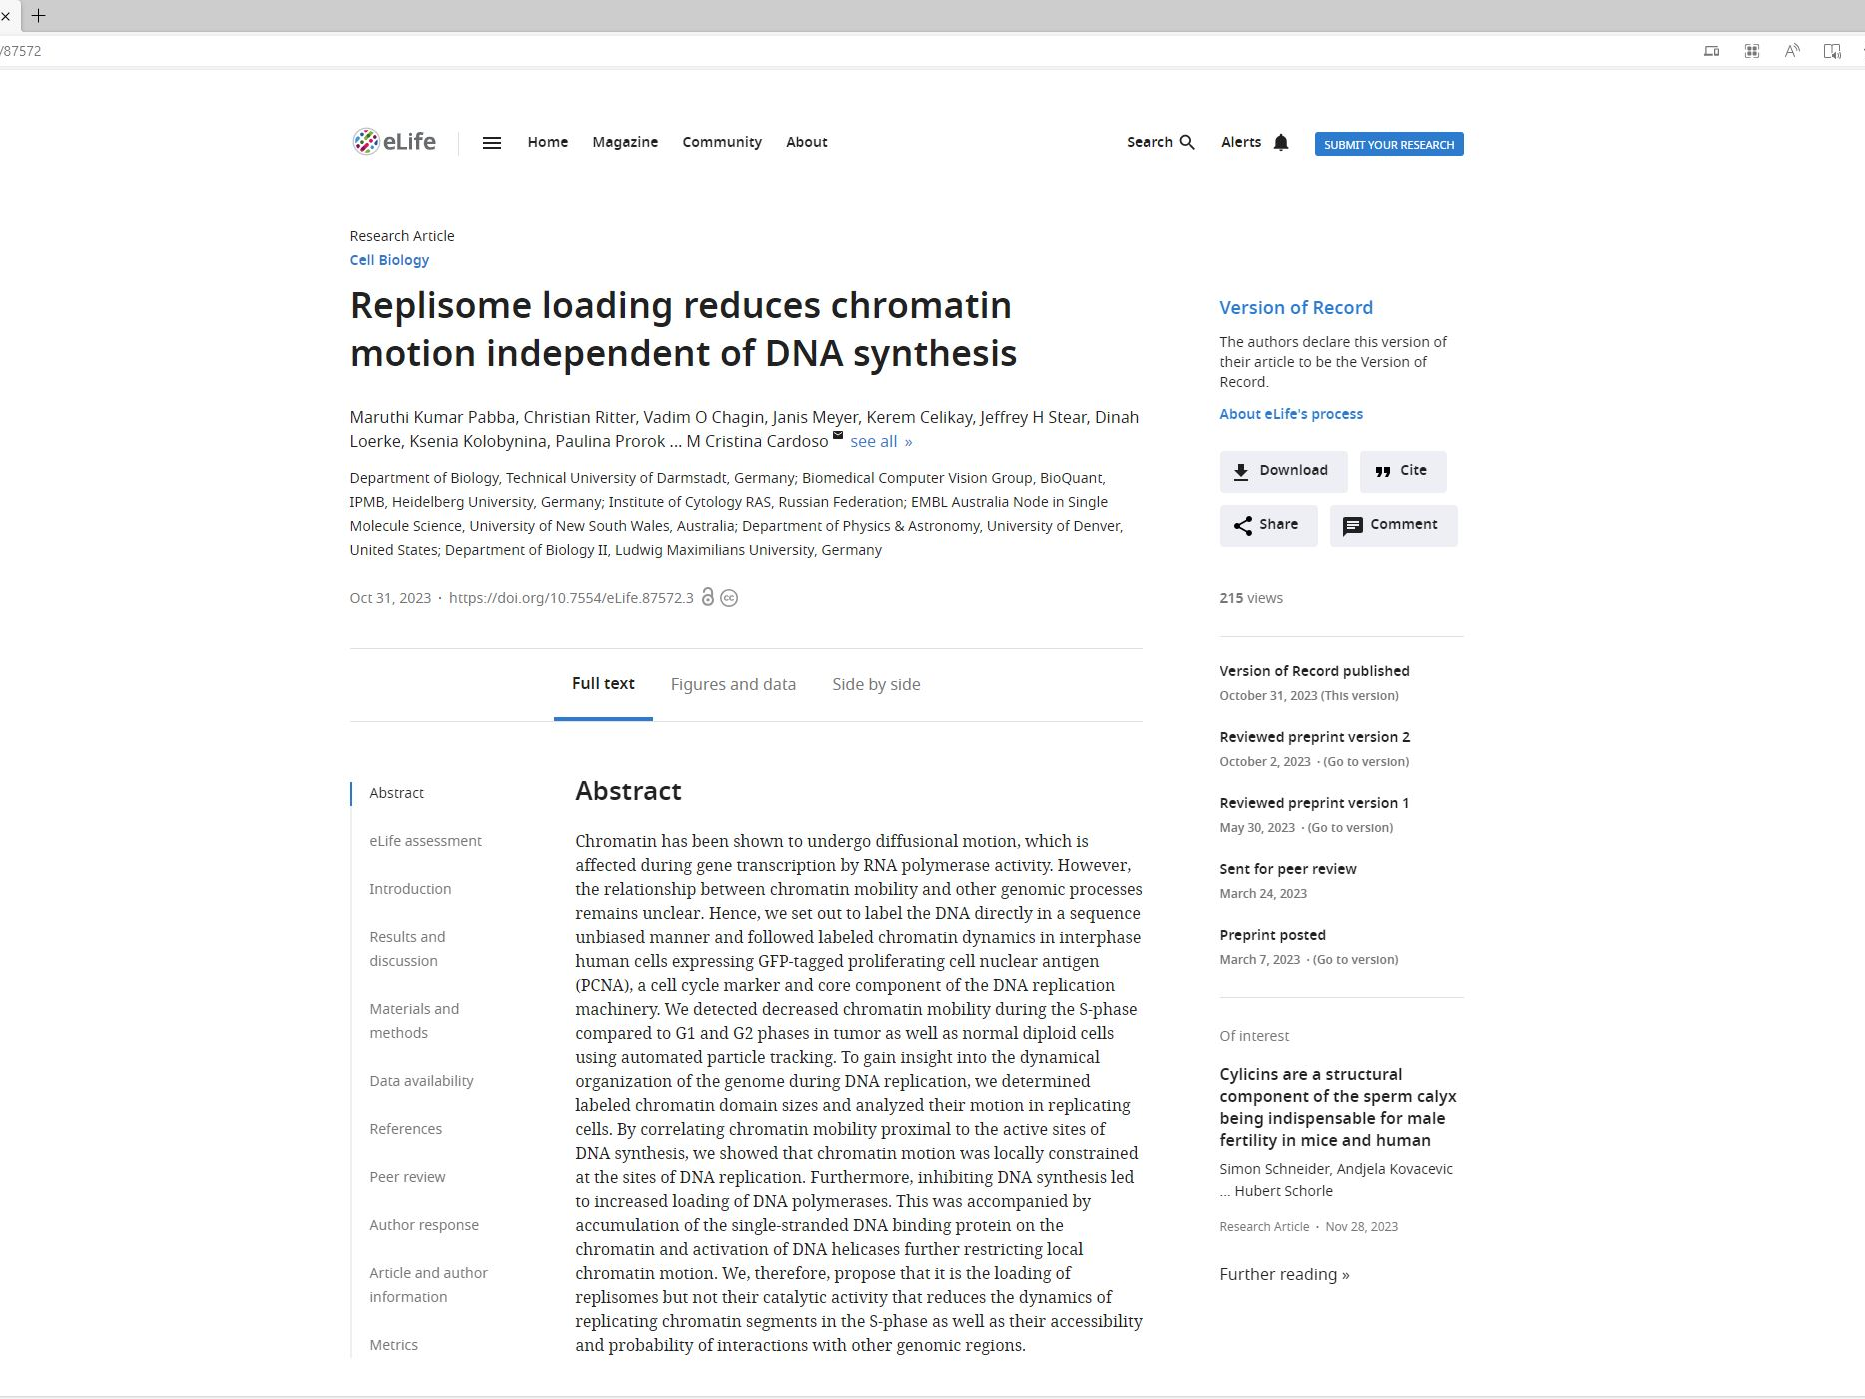Jump to Article and author information
1865x1399 pixels.
click(x=428, y=1285)
